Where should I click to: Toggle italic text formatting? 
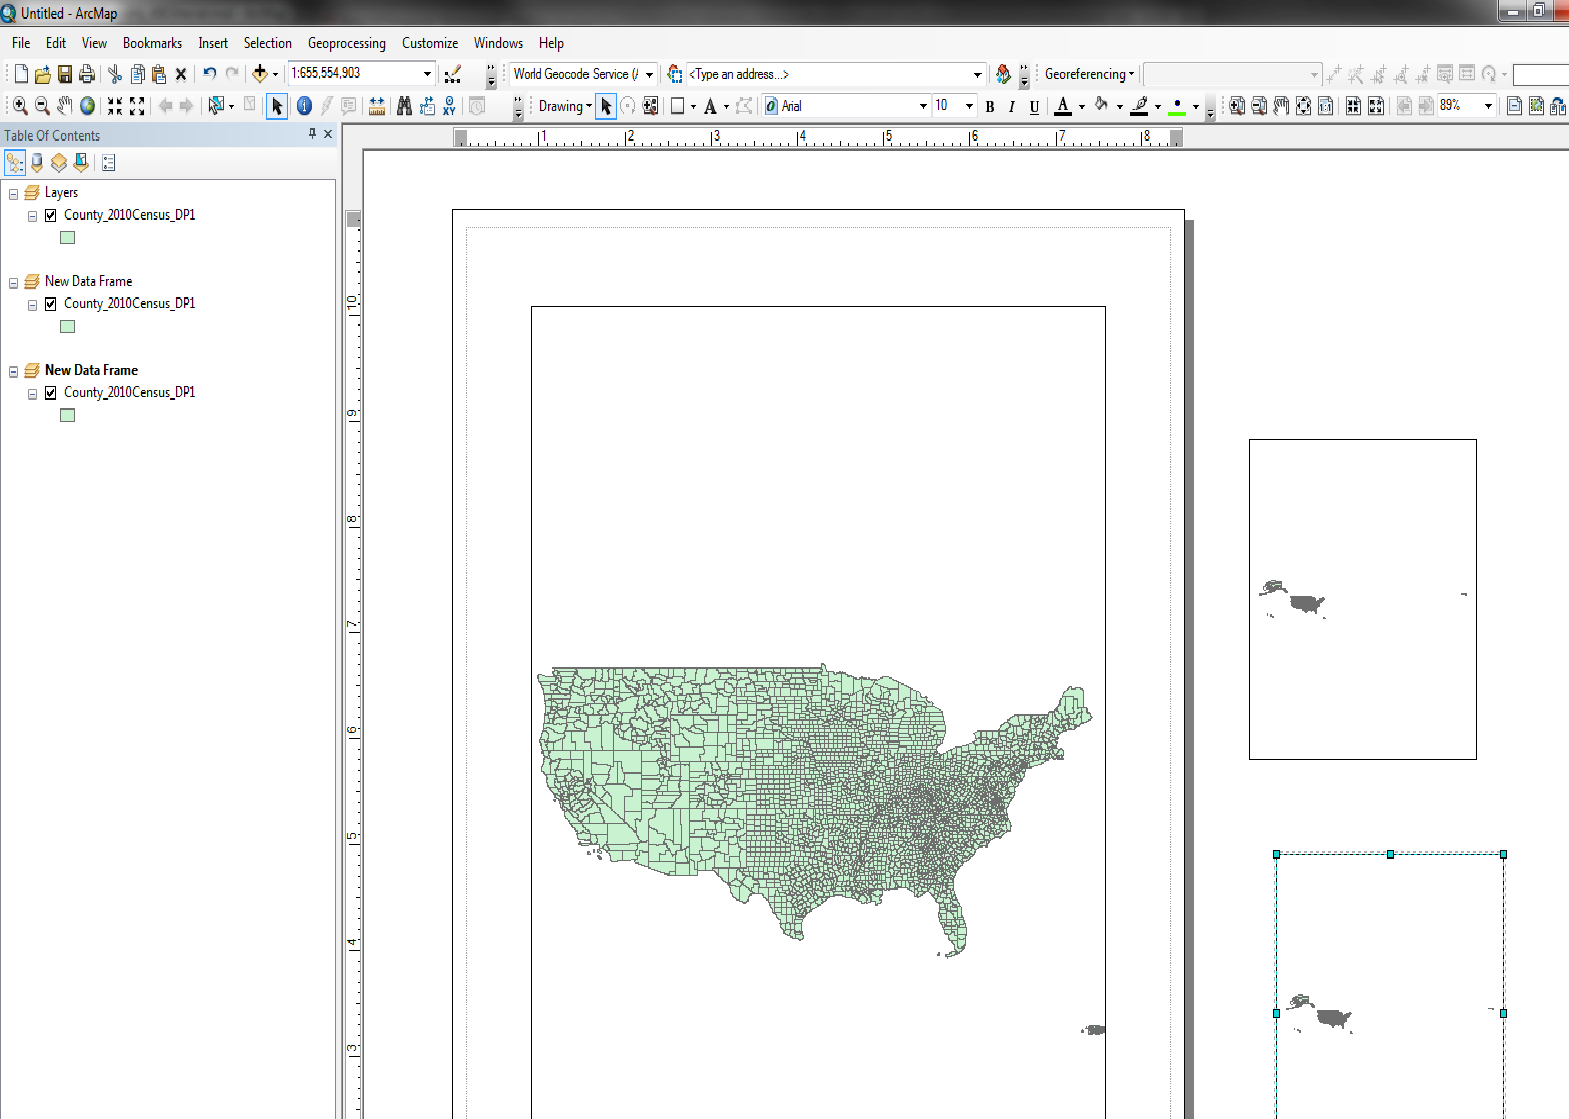[1012, 107]
